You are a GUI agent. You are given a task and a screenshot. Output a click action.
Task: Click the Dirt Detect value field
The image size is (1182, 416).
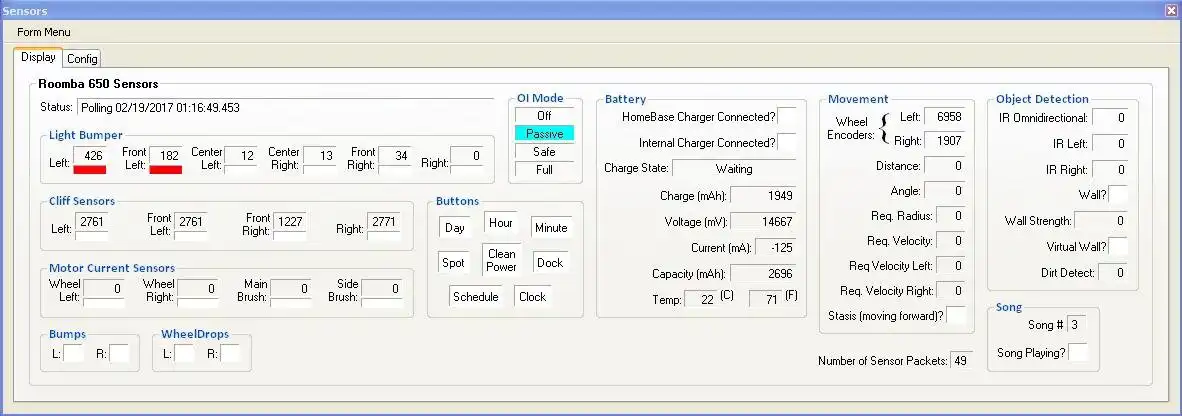click(x=1113, y=273)
